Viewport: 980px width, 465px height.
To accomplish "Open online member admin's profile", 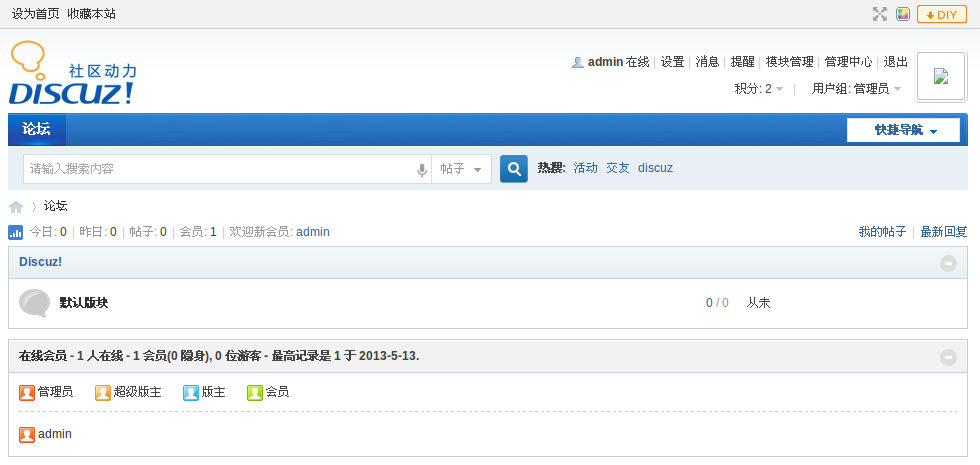I will tap(55, 434).
